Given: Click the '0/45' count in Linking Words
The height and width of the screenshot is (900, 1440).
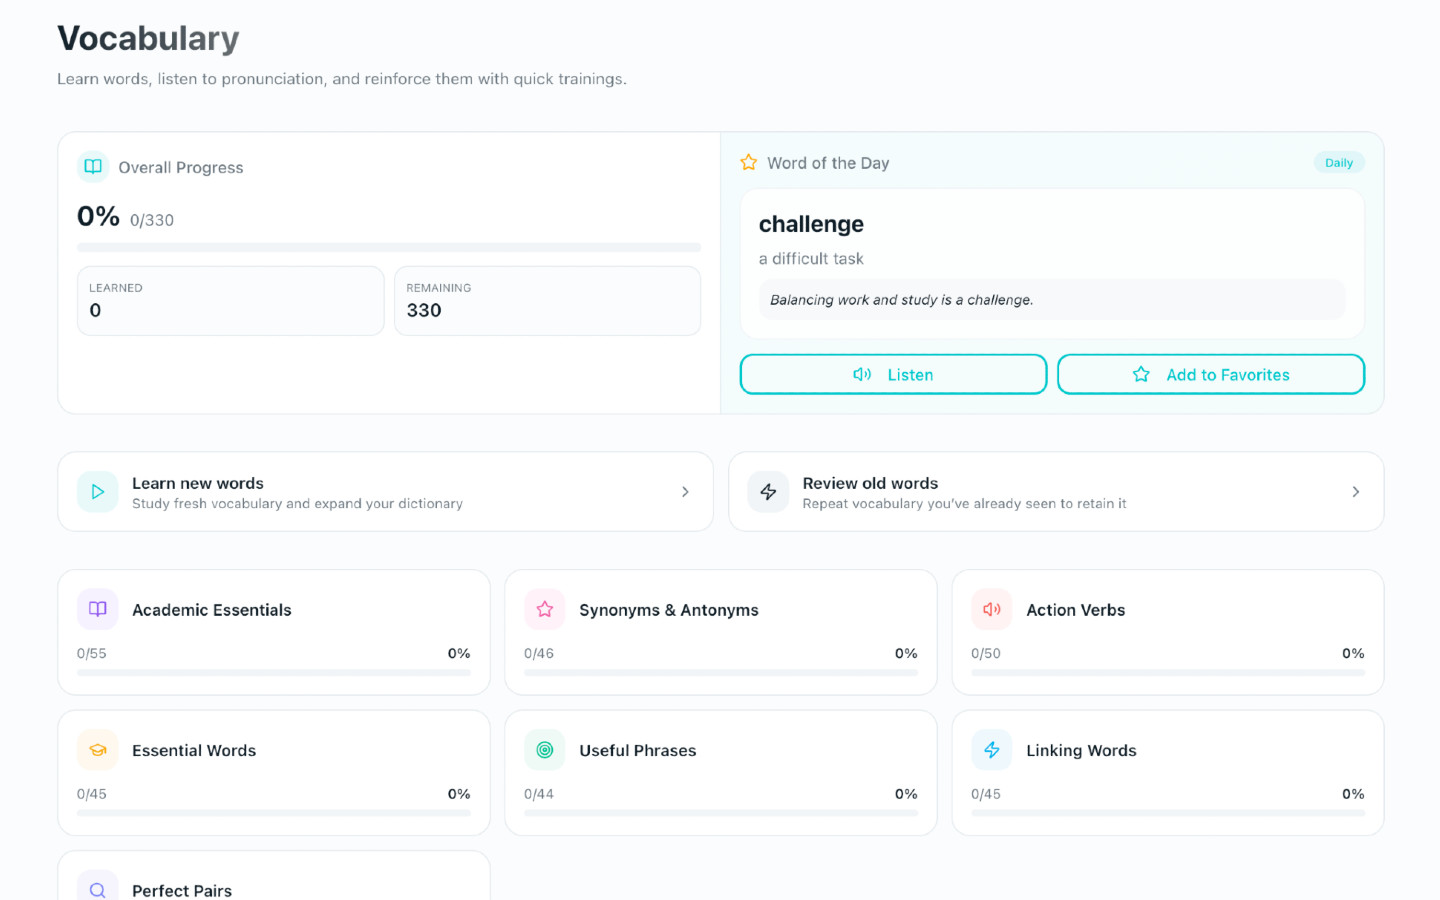Looking at the screenshot, I should pyautogui.click(x=986, y=794).
